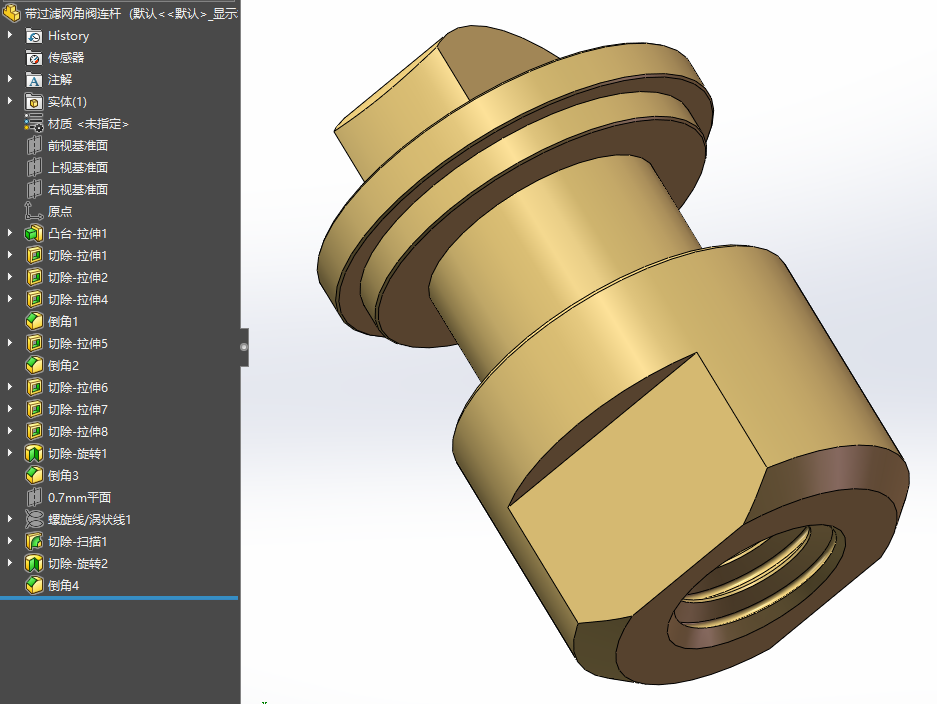
Task: Click the 切除-拉伸2 cut extrude icon
Action: tap(34, 278)
